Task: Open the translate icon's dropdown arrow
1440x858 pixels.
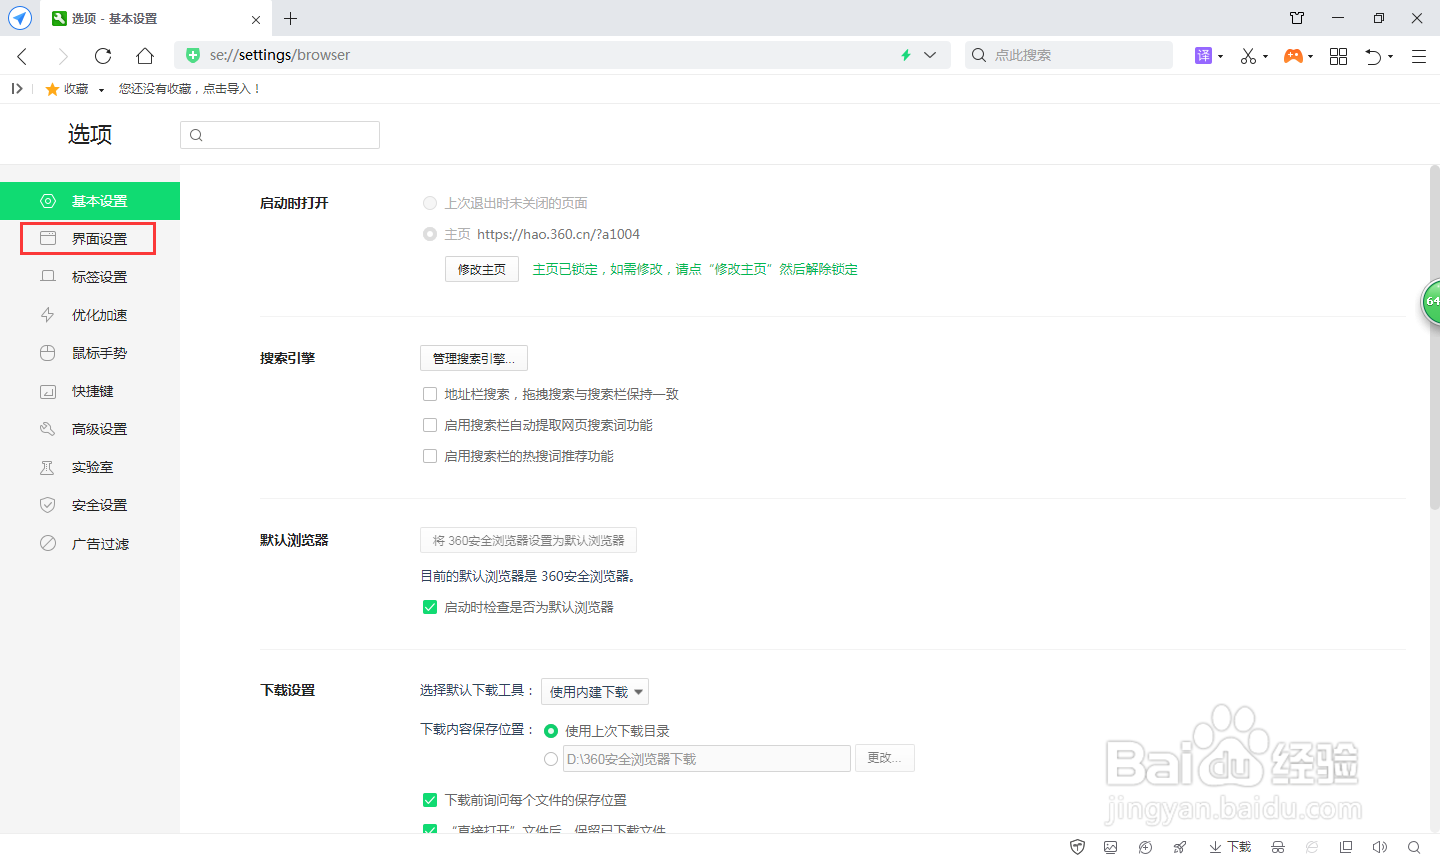Action: (x=1220, y=57)
